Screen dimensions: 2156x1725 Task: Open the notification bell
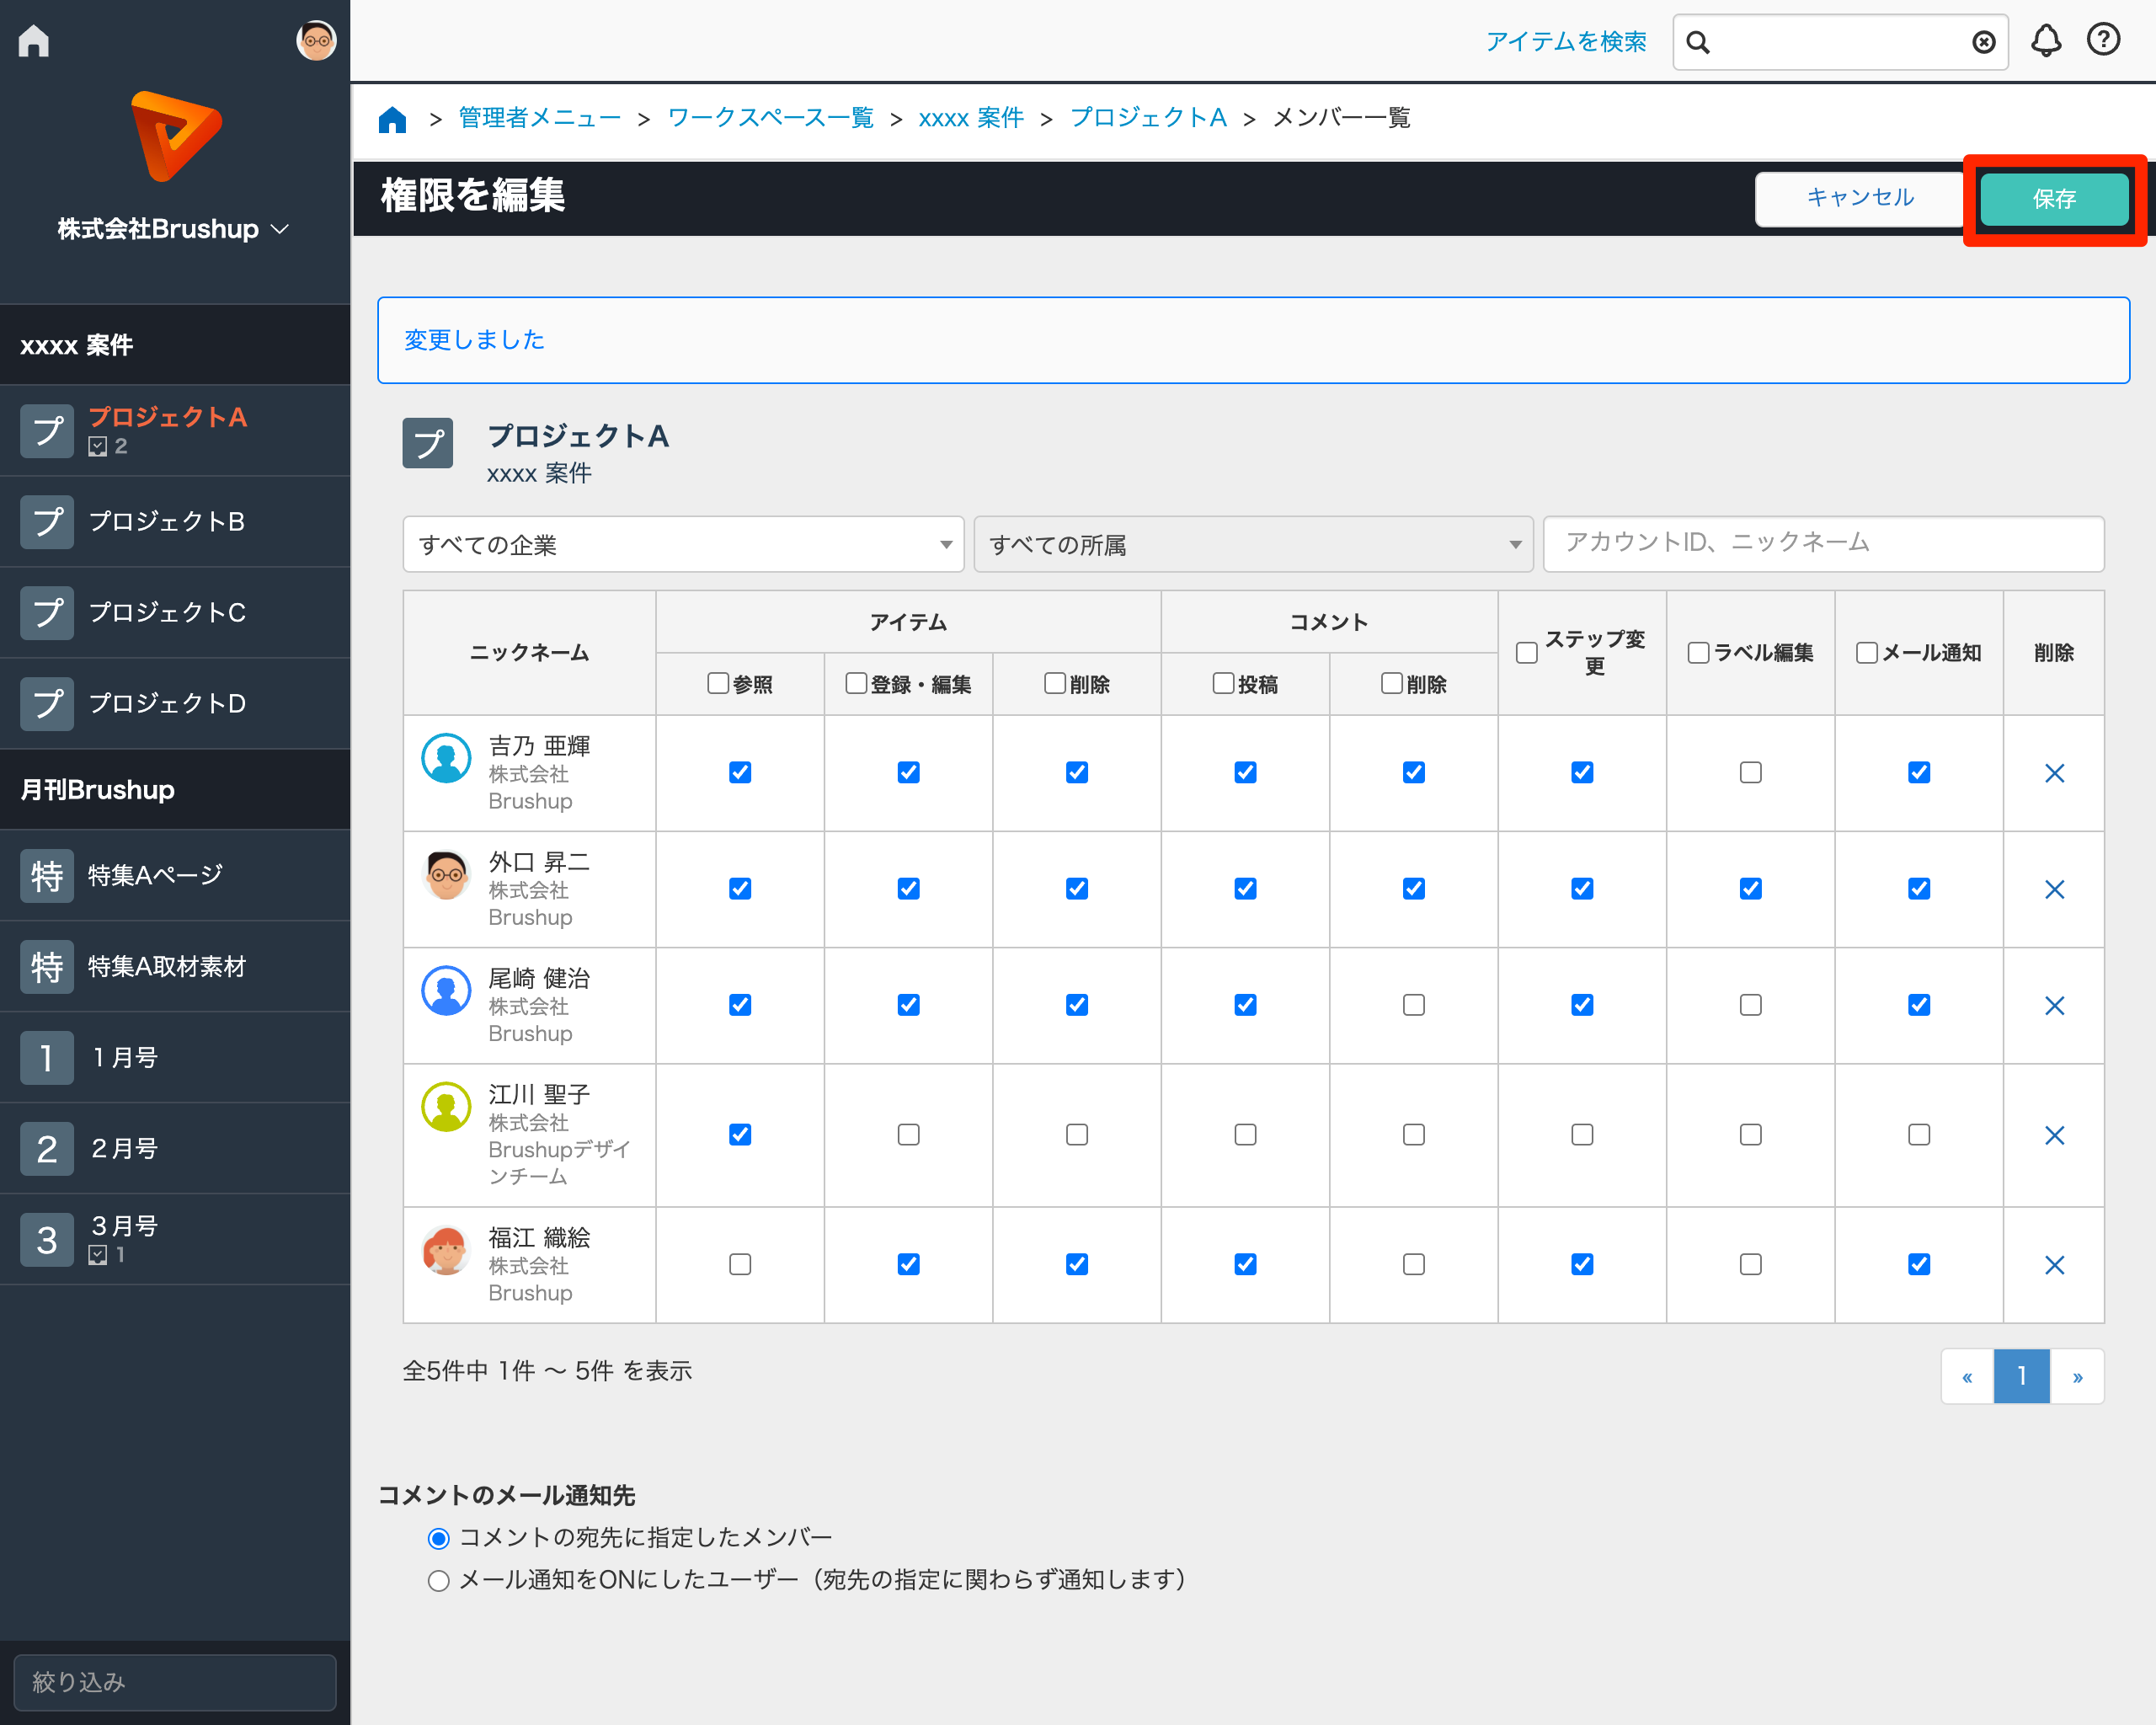tap(2045, 41)
